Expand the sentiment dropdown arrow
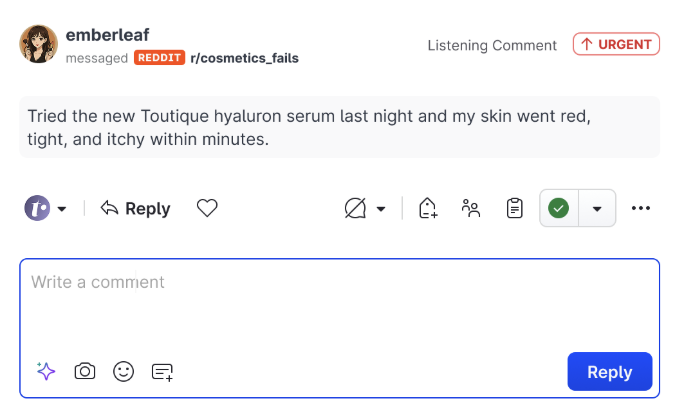 [381, 209]
